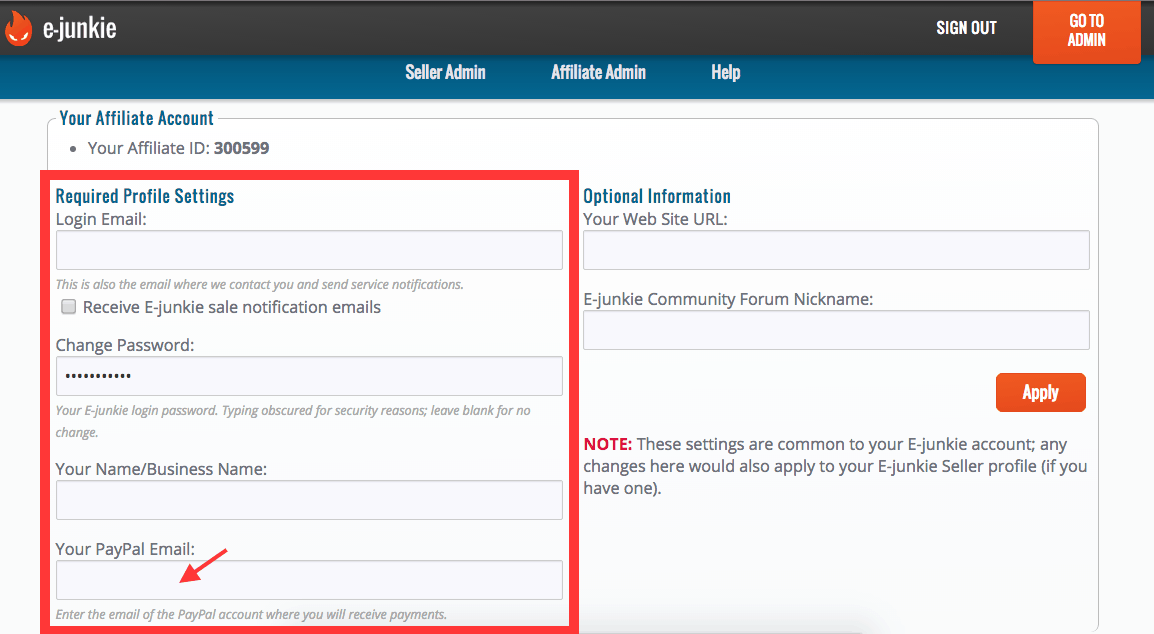Focus the Your Web Site URL field
Screen dimensions: 1154x634
coord(836,250)
